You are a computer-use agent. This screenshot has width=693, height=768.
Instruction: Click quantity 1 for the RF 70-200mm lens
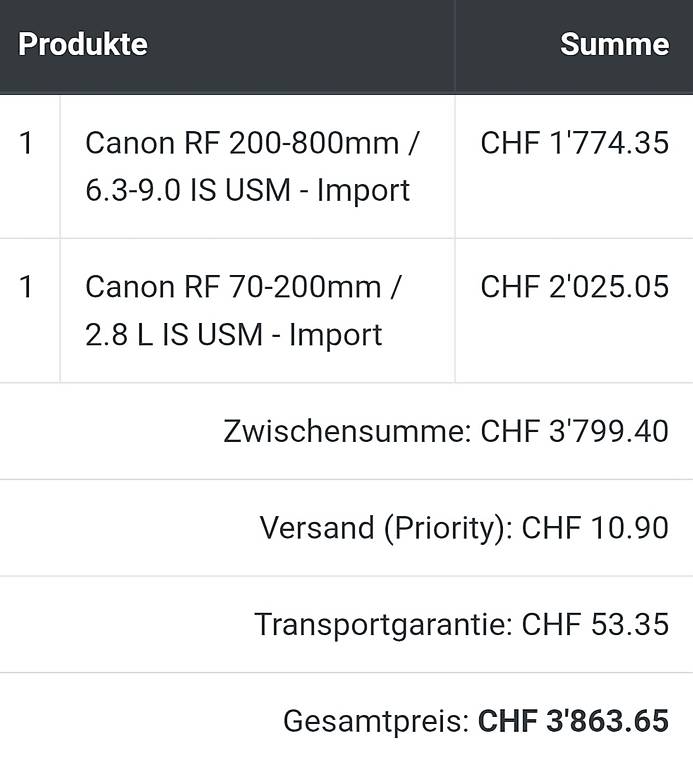click(26, 287)
